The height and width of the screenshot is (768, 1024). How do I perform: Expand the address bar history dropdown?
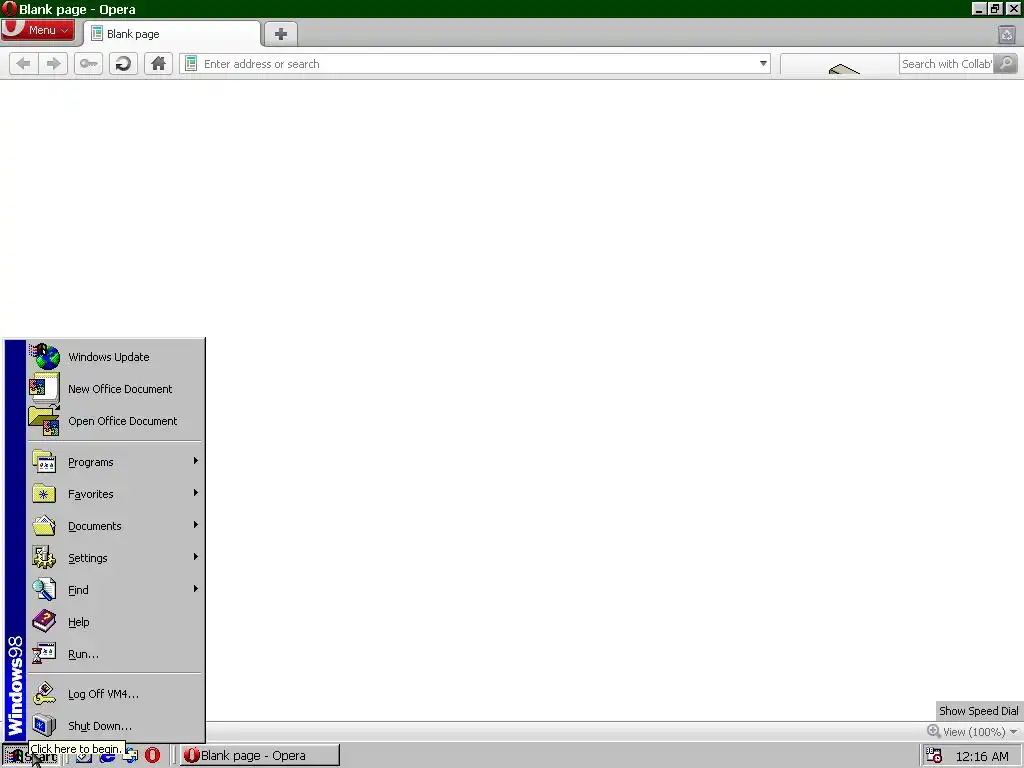coord(763,63)
